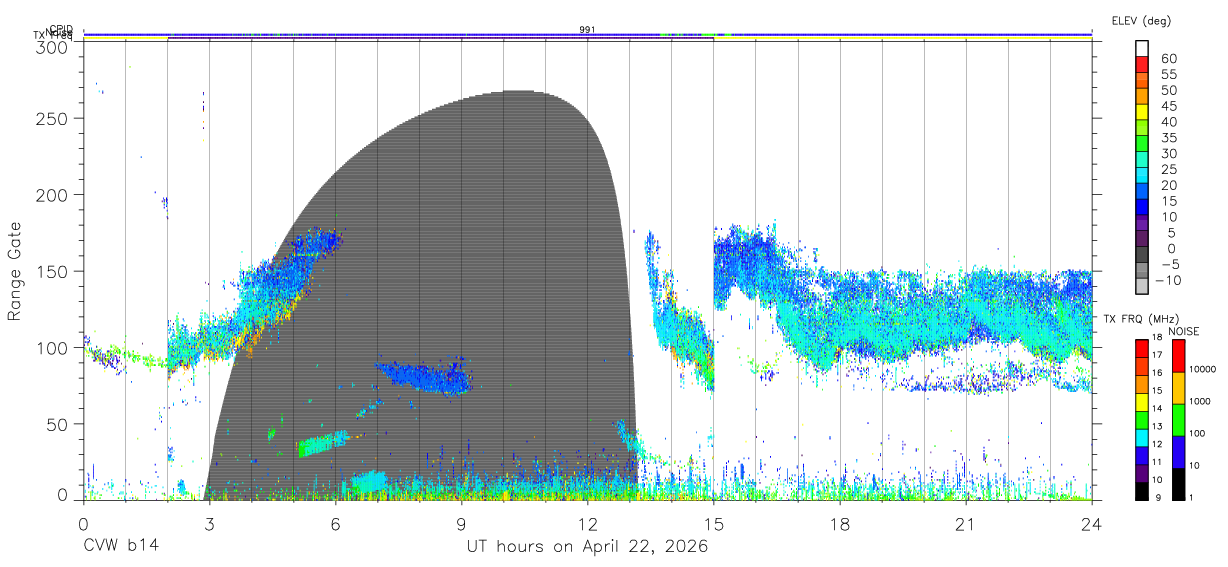Click the '40' value in ELEV legend
Viewport: 1228px width, 567px height.
pyautogui.click(x=1168, y=122)
